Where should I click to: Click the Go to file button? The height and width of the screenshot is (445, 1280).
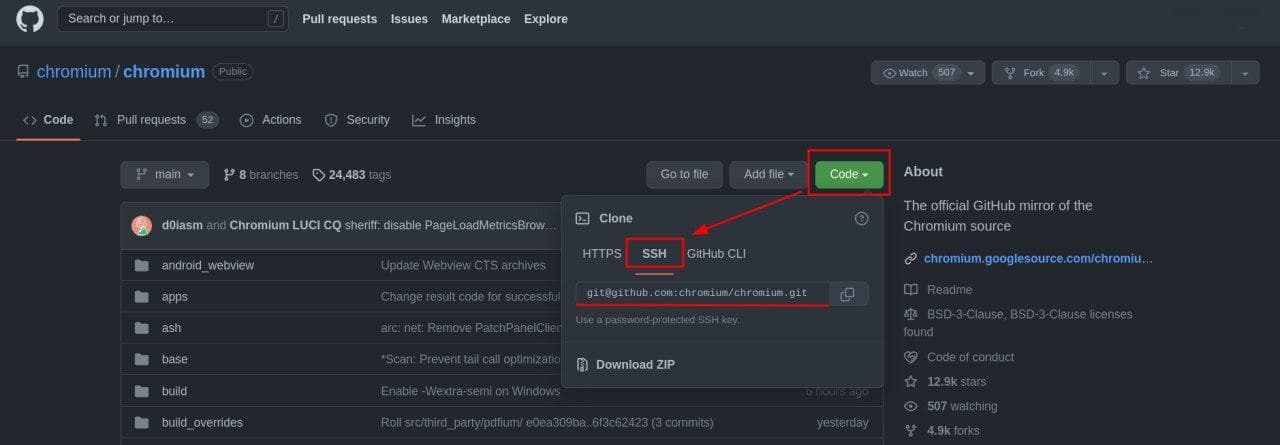coord(684,174)
